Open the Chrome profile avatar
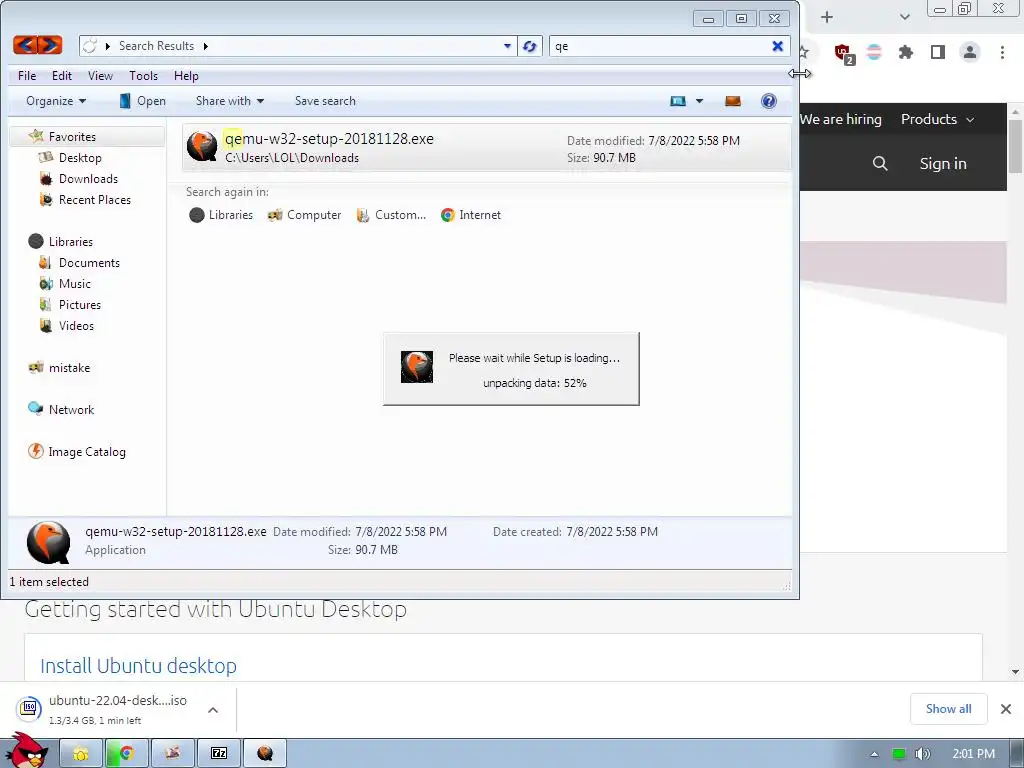1024x768 pixels. [970, 52]
